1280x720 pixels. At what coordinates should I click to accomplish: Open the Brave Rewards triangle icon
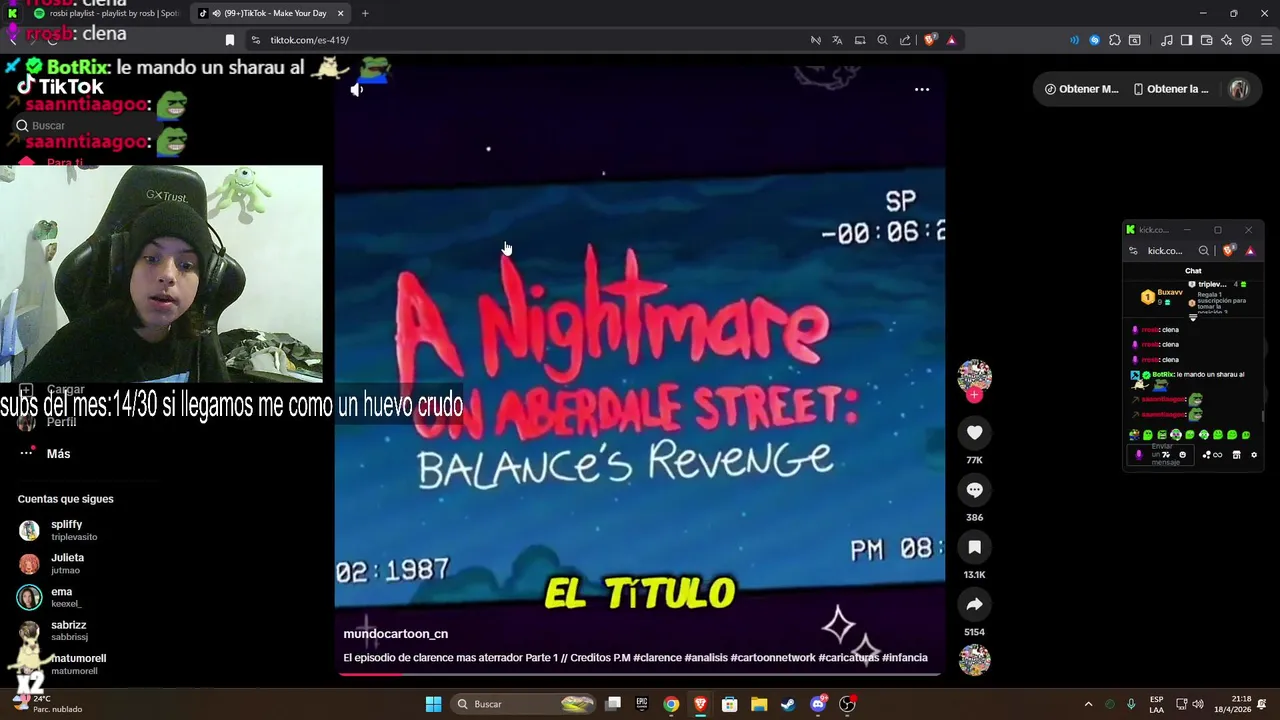(951, 40)
